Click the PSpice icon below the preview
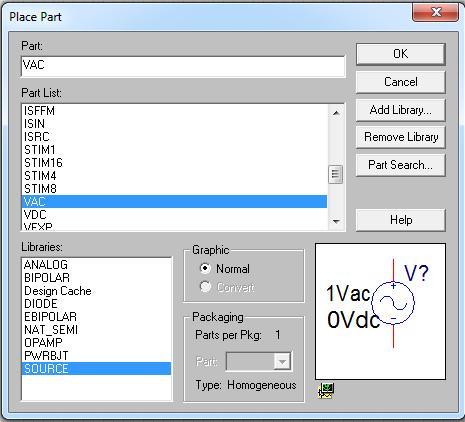This screenshot has height=422, width=465. point(326,390)
